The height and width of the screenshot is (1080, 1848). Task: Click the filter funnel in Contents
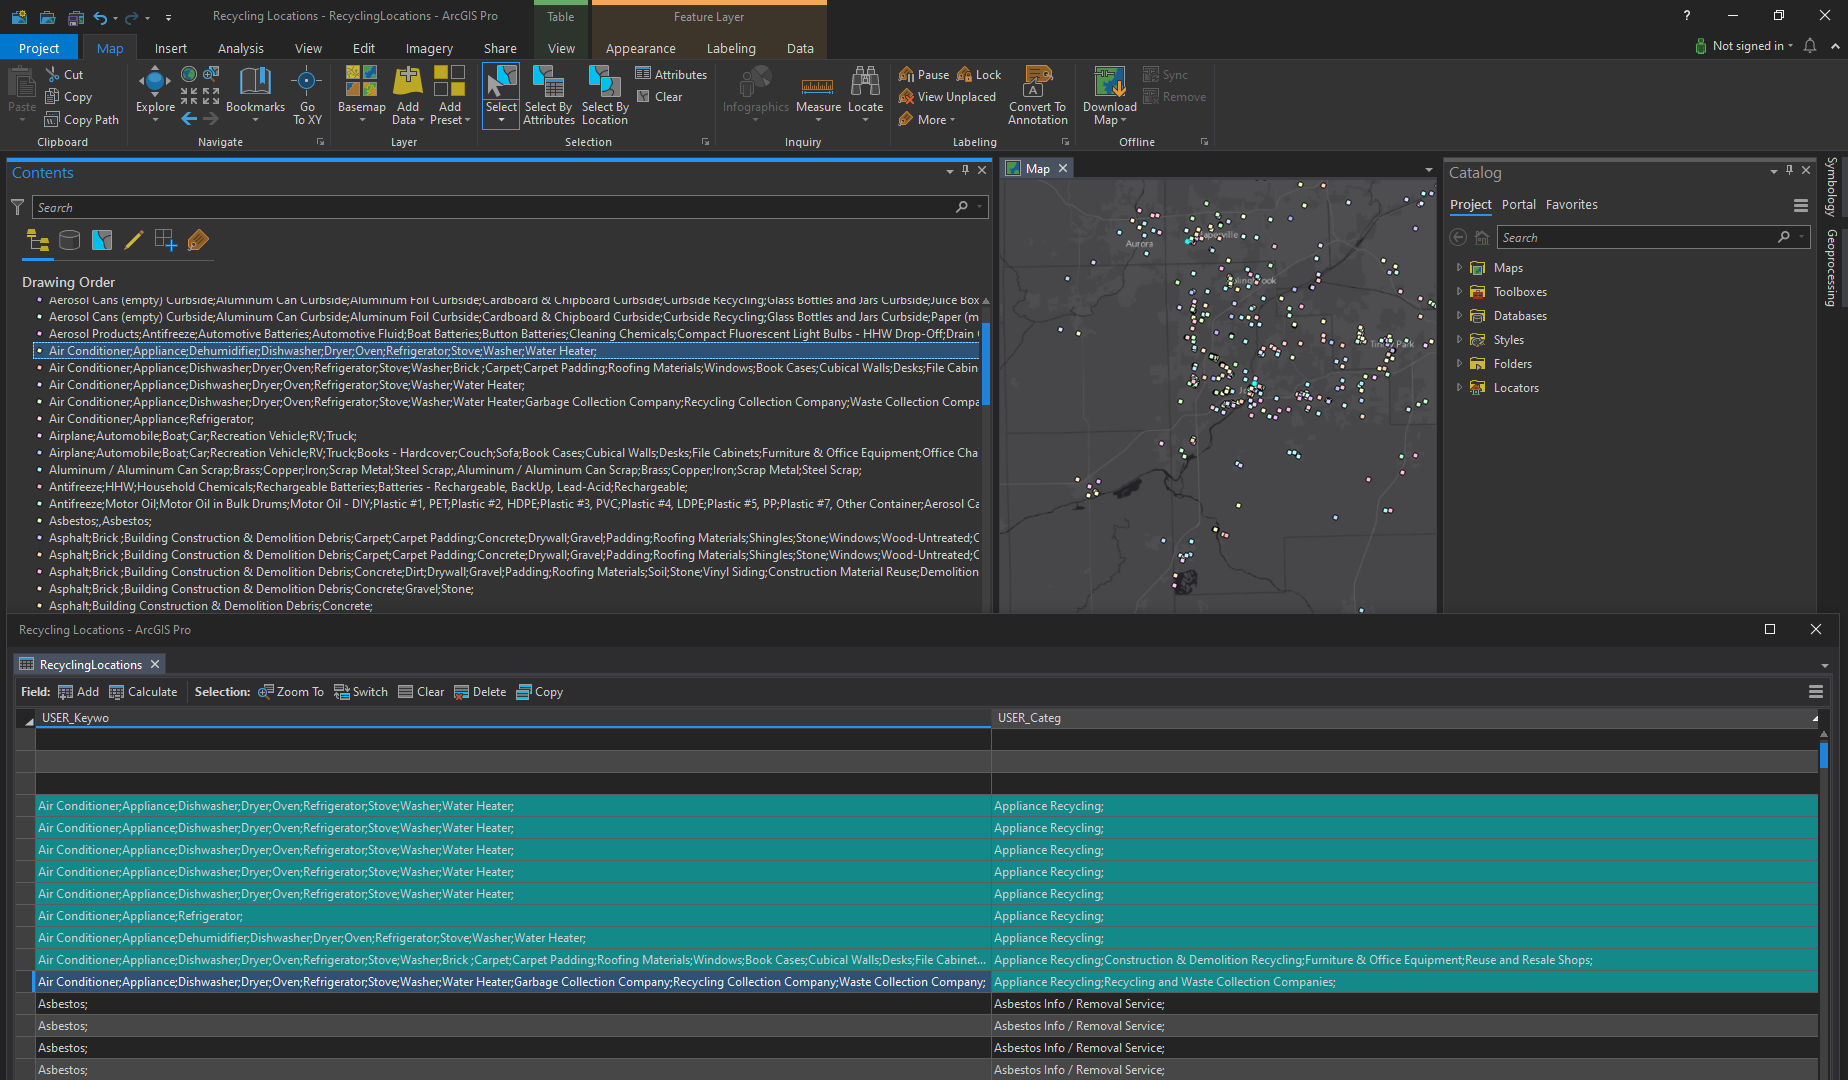[x=17, y=207]
